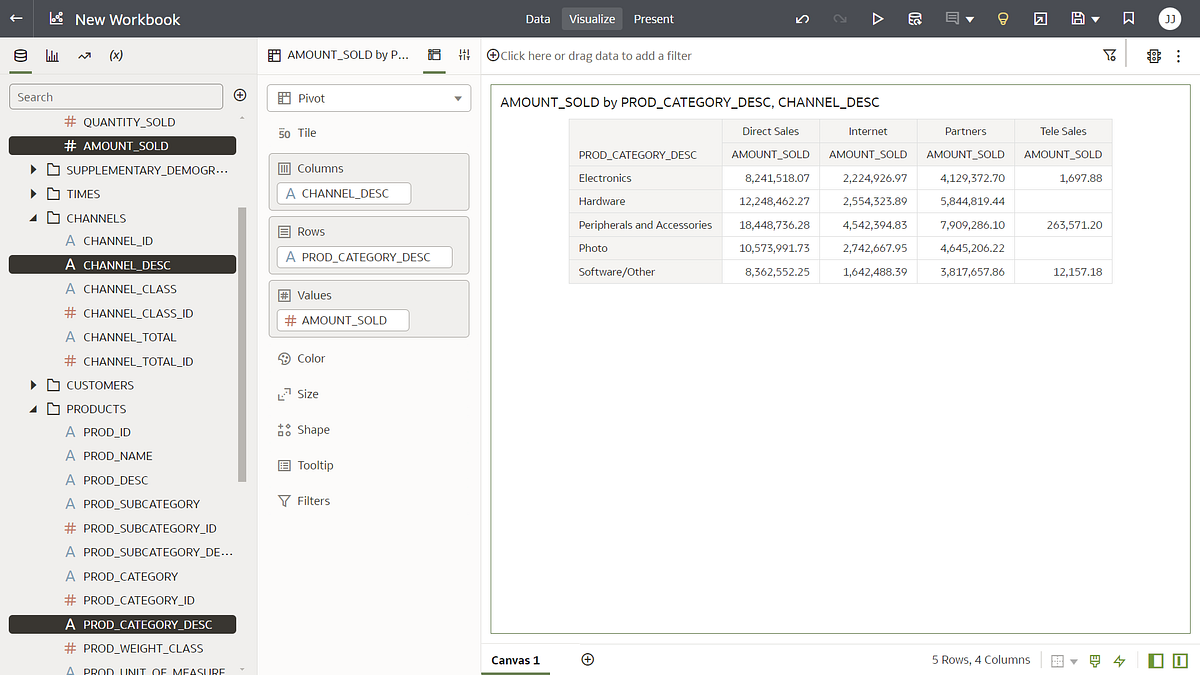Expand the CUSTOMERS folder
Image resolution: width=1200 pixels, height=675 pixels.
tap(31, 384)
